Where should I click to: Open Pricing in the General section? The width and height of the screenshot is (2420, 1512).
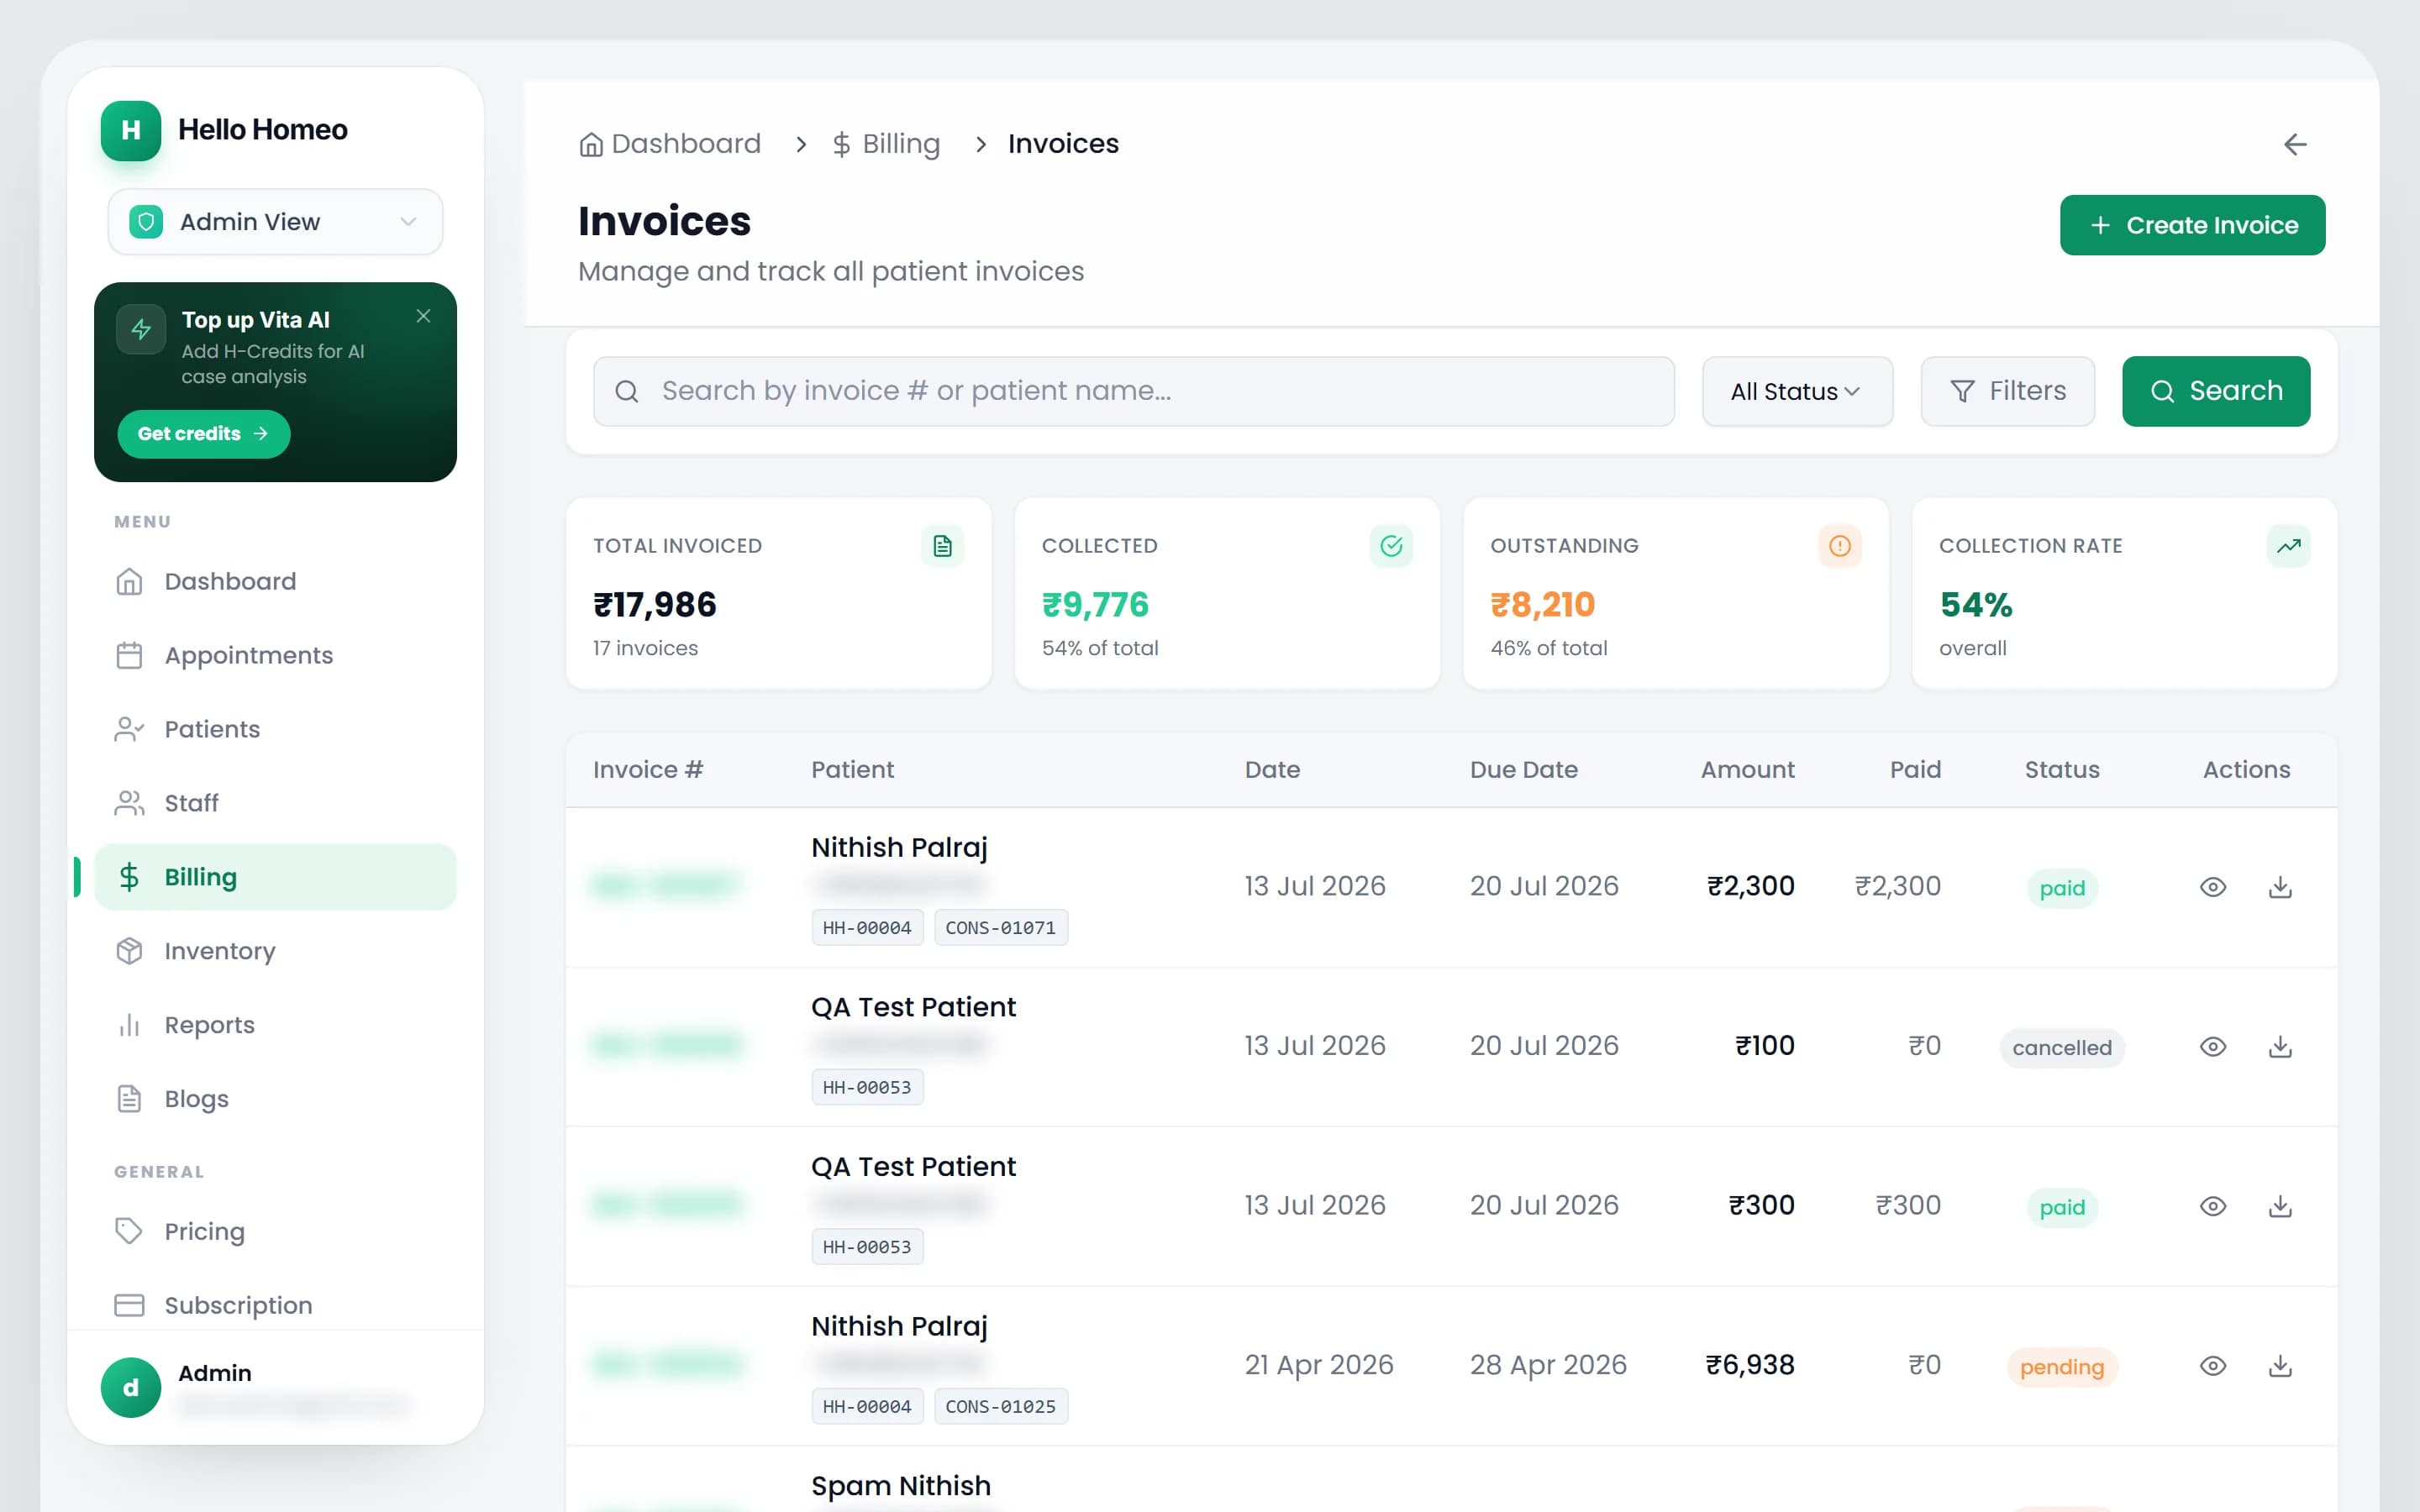[275, 1231]
